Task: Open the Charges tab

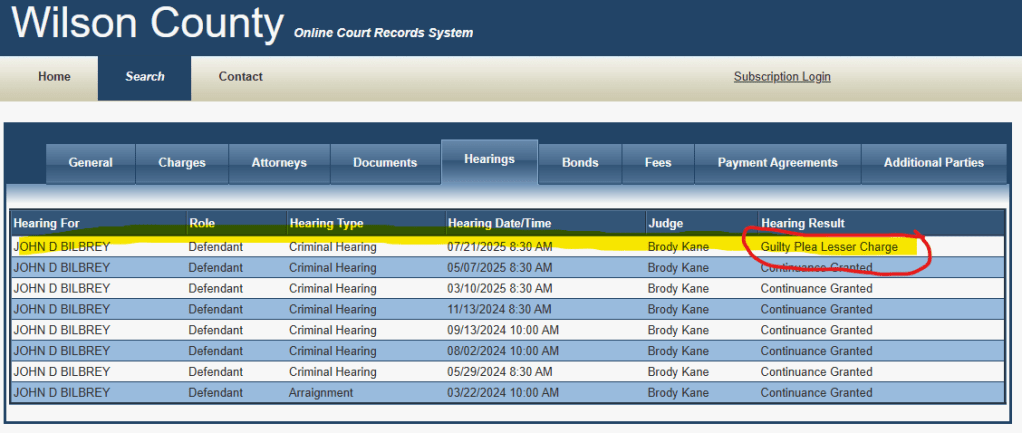Action: (182, 163)
